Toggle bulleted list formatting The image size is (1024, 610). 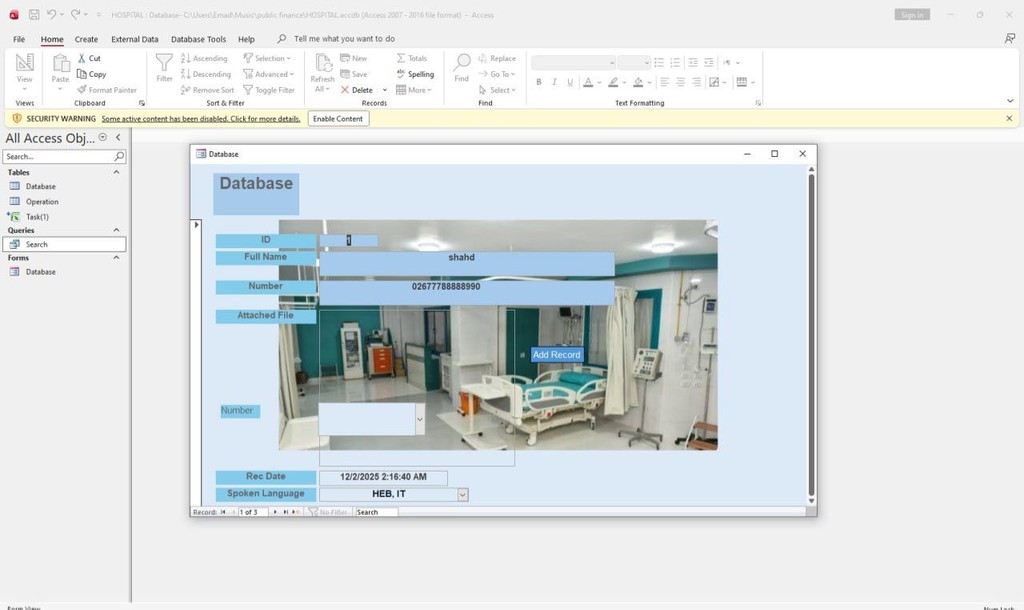point(659,63)
